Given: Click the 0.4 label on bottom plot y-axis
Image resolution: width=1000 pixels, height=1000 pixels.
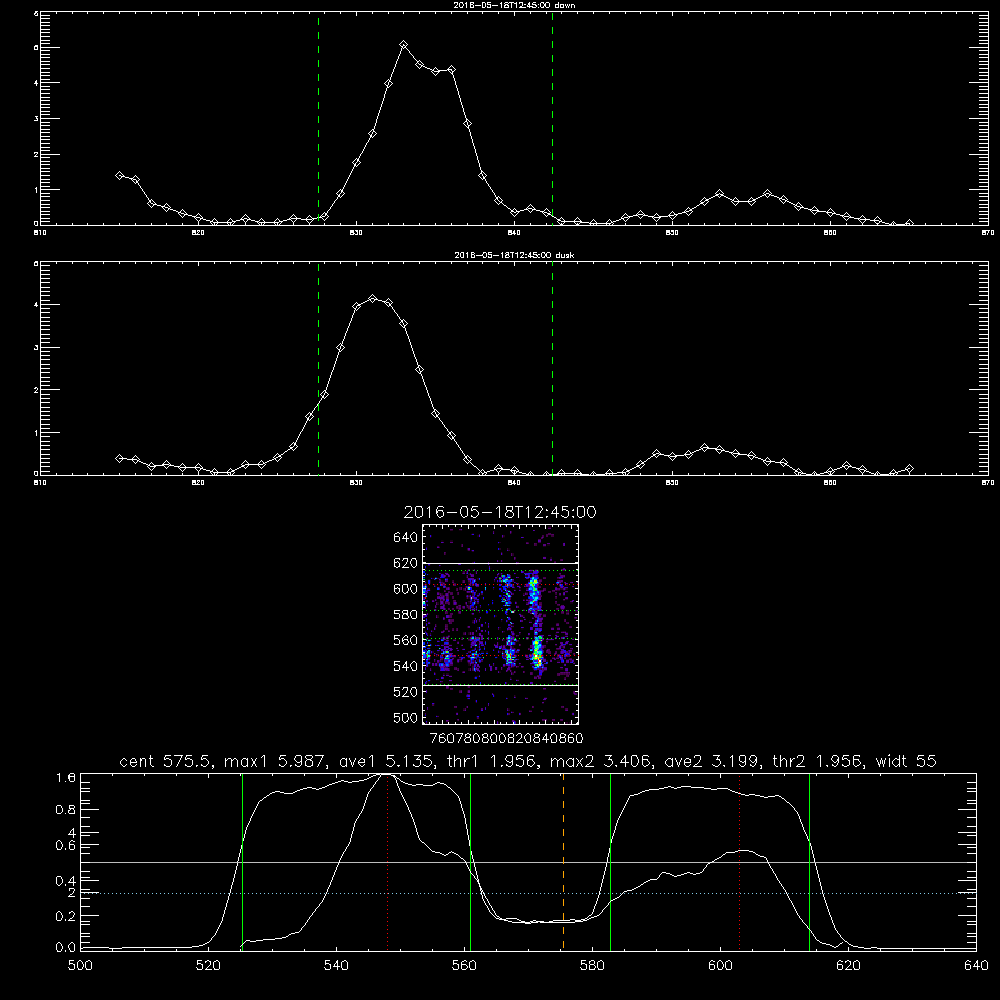Looking at the screenshot, I should [66, 881].
